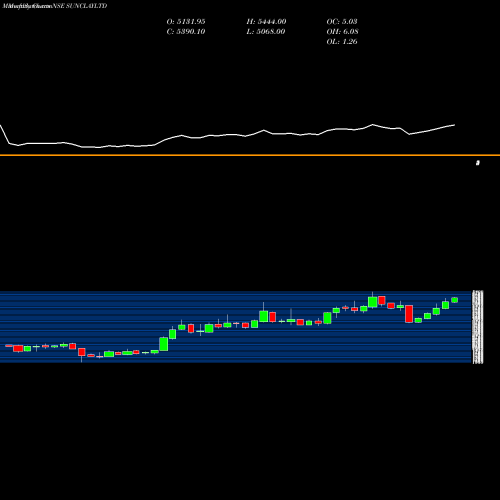Select the OH: 6.08 value
Viewport: 500px width, 500px height.
[x=342, y=31]
